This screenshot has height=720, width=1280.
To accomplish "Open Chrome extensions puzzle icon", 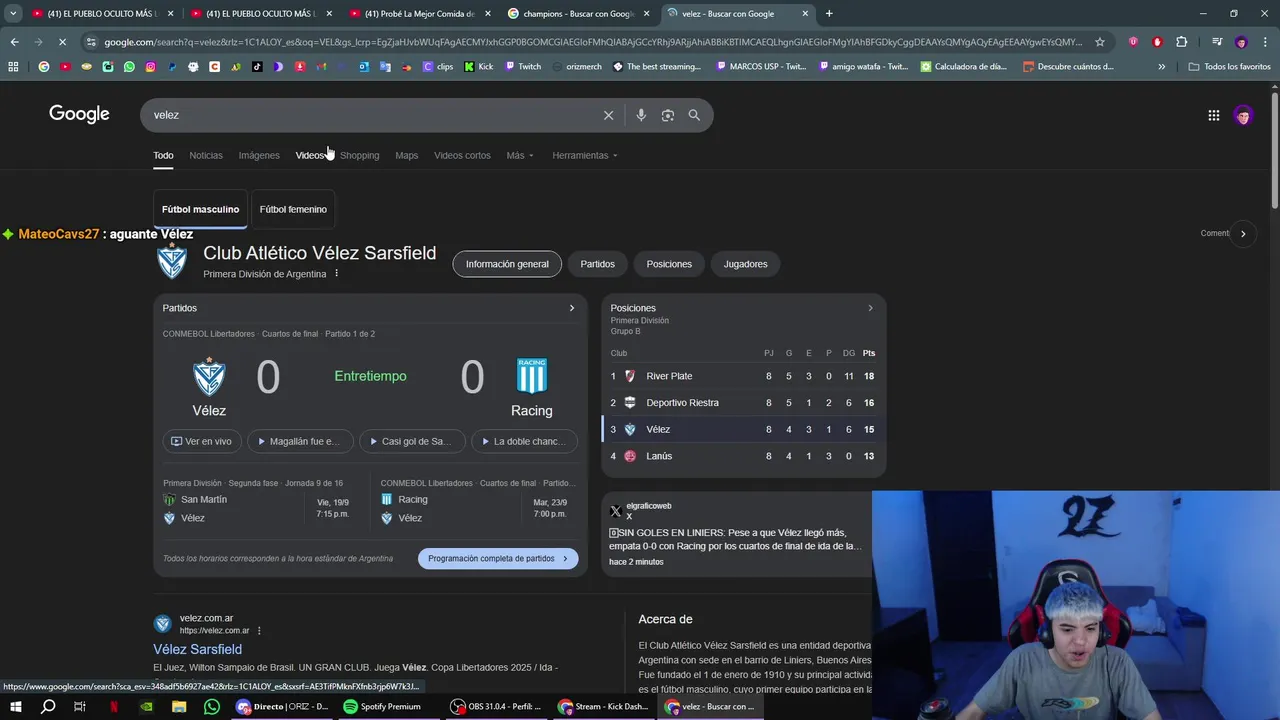I will pyautogui.click(x=1181, y=42).
